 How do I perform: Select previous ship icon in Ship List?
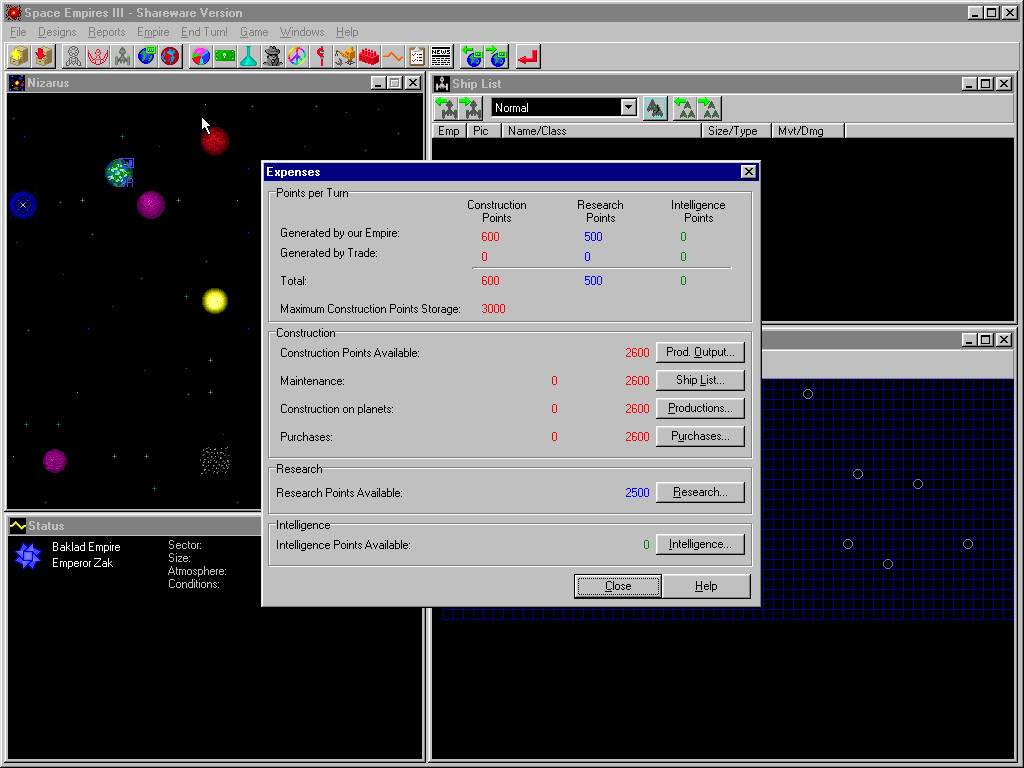coord(446,108)
